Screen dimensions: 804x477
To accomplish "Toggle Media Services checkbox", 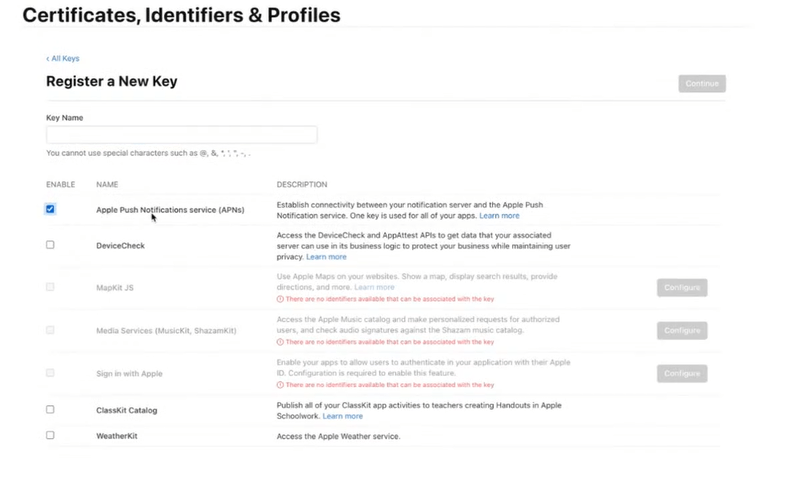I will tap(50, 330).
